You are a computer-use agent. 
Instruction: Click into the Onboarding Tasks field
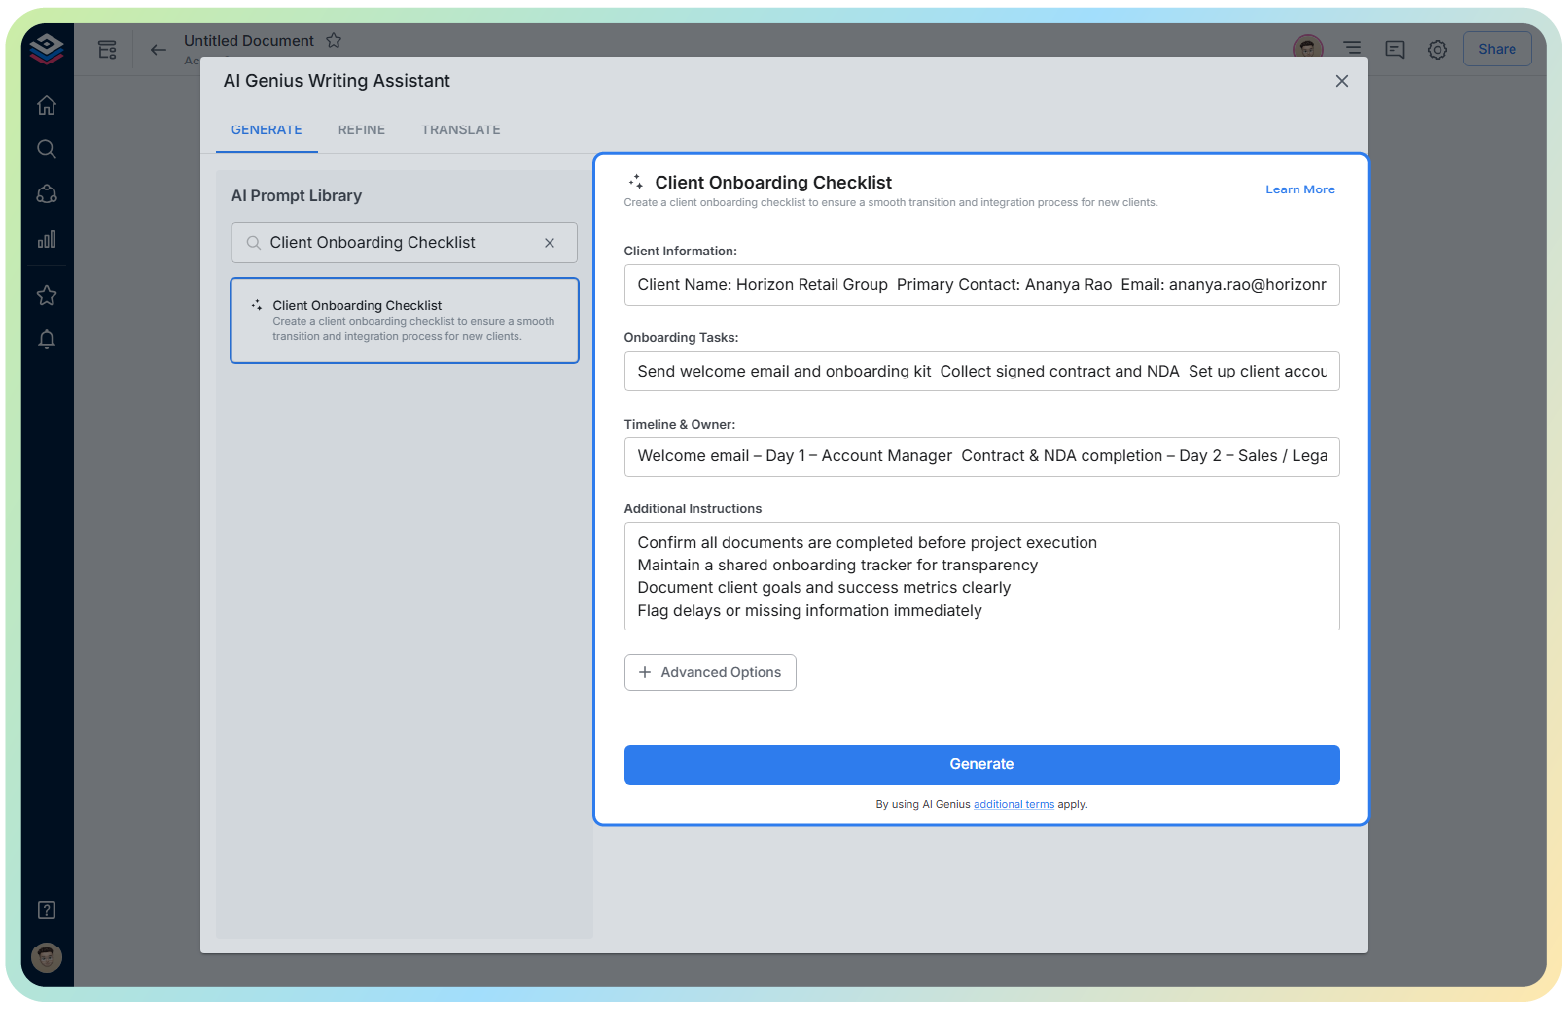click(x=981, y=371)
